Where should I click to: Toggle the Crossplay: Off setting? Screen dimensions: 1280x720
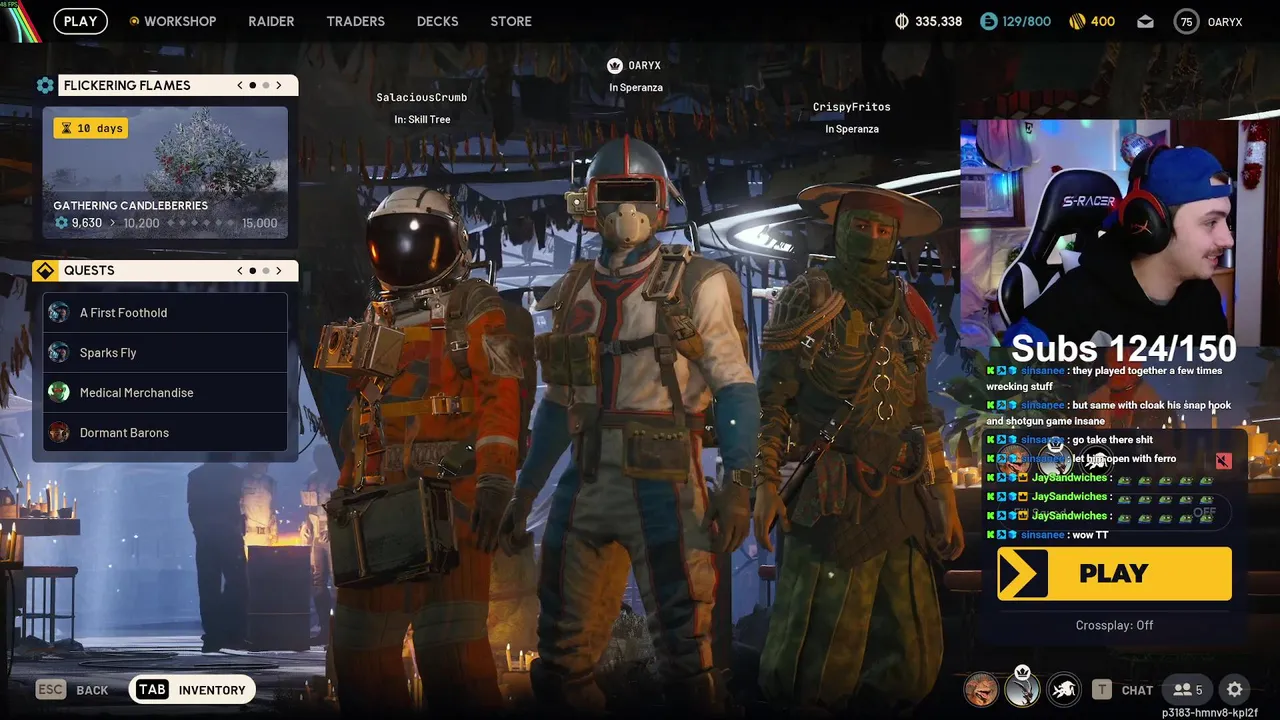(1114, 625)
